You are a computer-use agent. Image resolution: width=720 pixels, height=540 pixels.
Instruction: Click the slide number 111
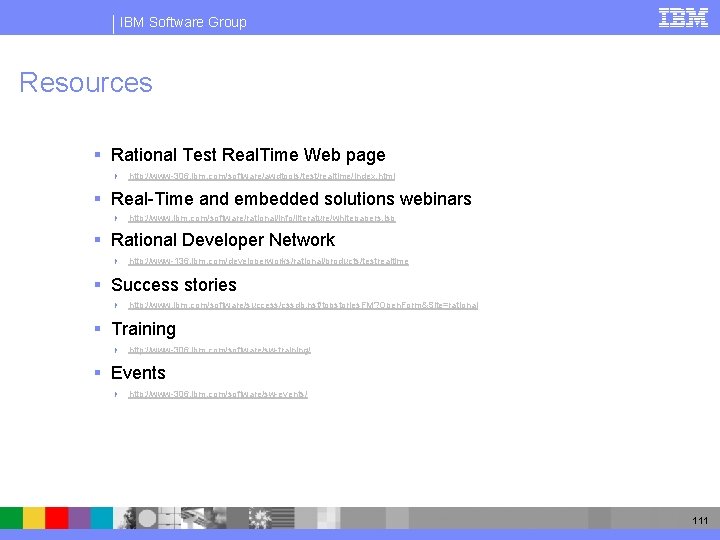pyautogui.click(x=700, y=520)
